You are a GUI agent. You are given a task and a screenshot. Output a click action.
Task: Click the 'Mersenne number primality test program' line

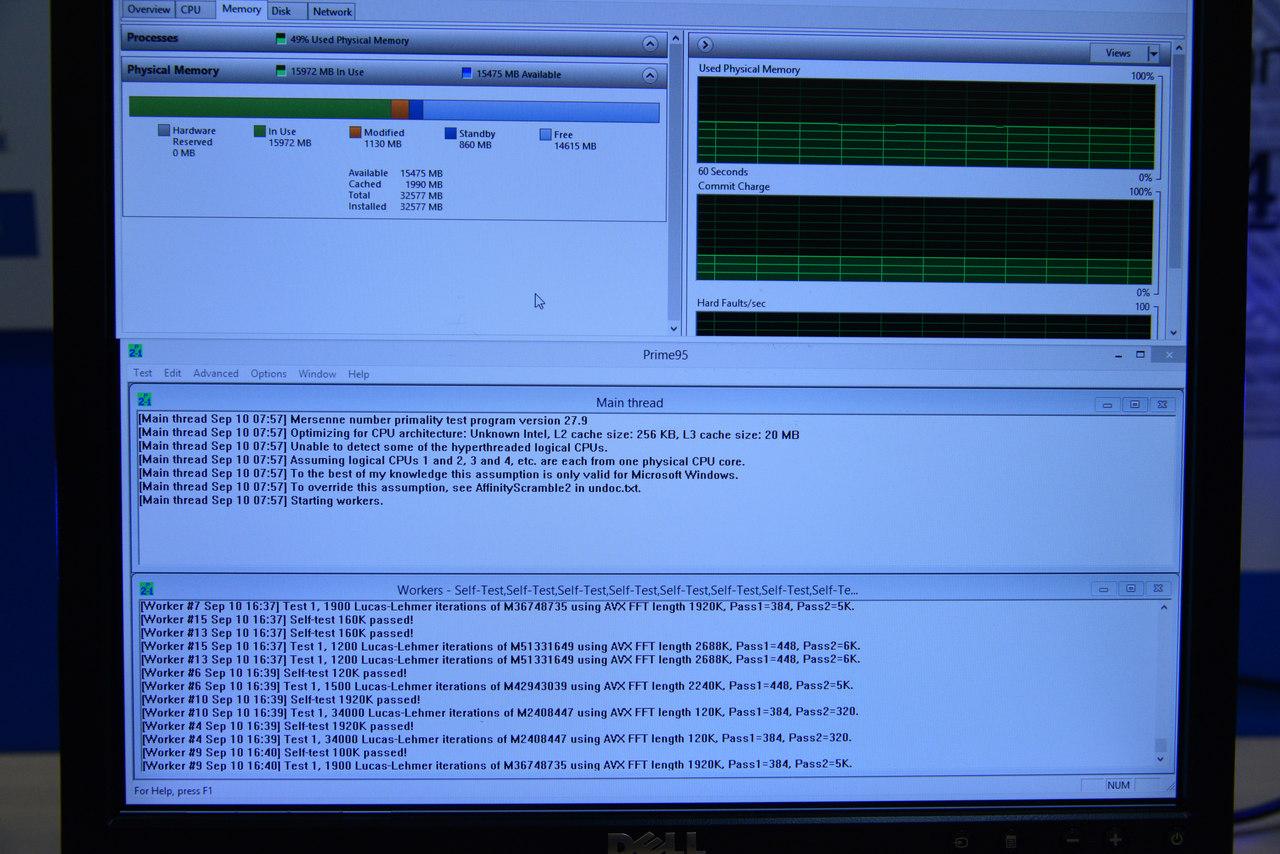(x=363, y=420)
